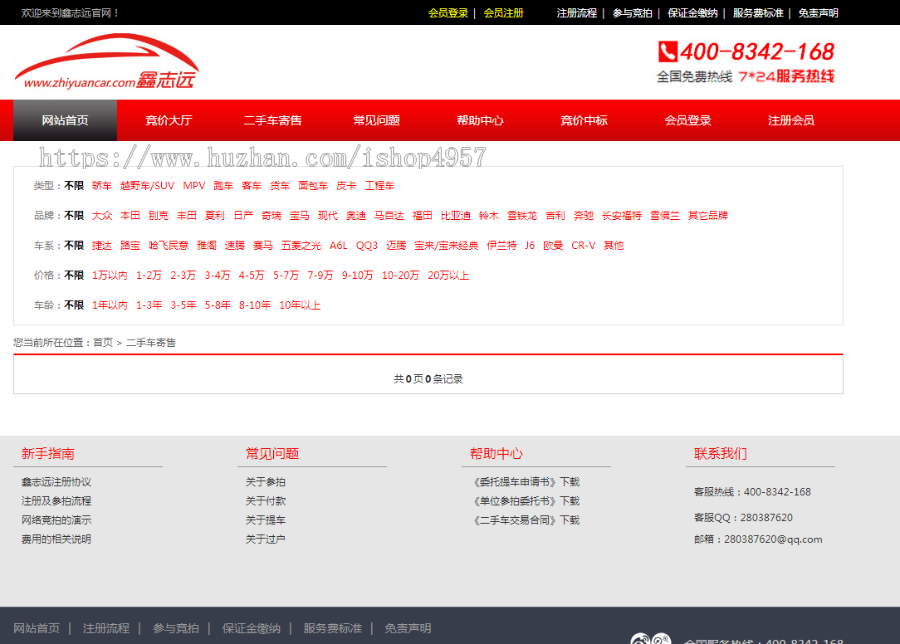Image resolution: width=900 pixels, height=644 pixels.
Task: Filter price by 3-4万
Action: [x=218, y=276]
